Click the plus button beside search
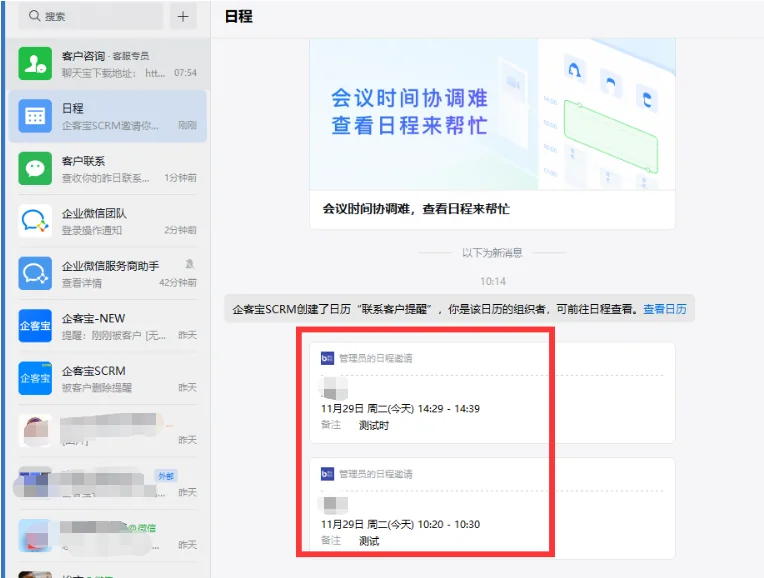This screenshot has width=764, height=578. 183,16
